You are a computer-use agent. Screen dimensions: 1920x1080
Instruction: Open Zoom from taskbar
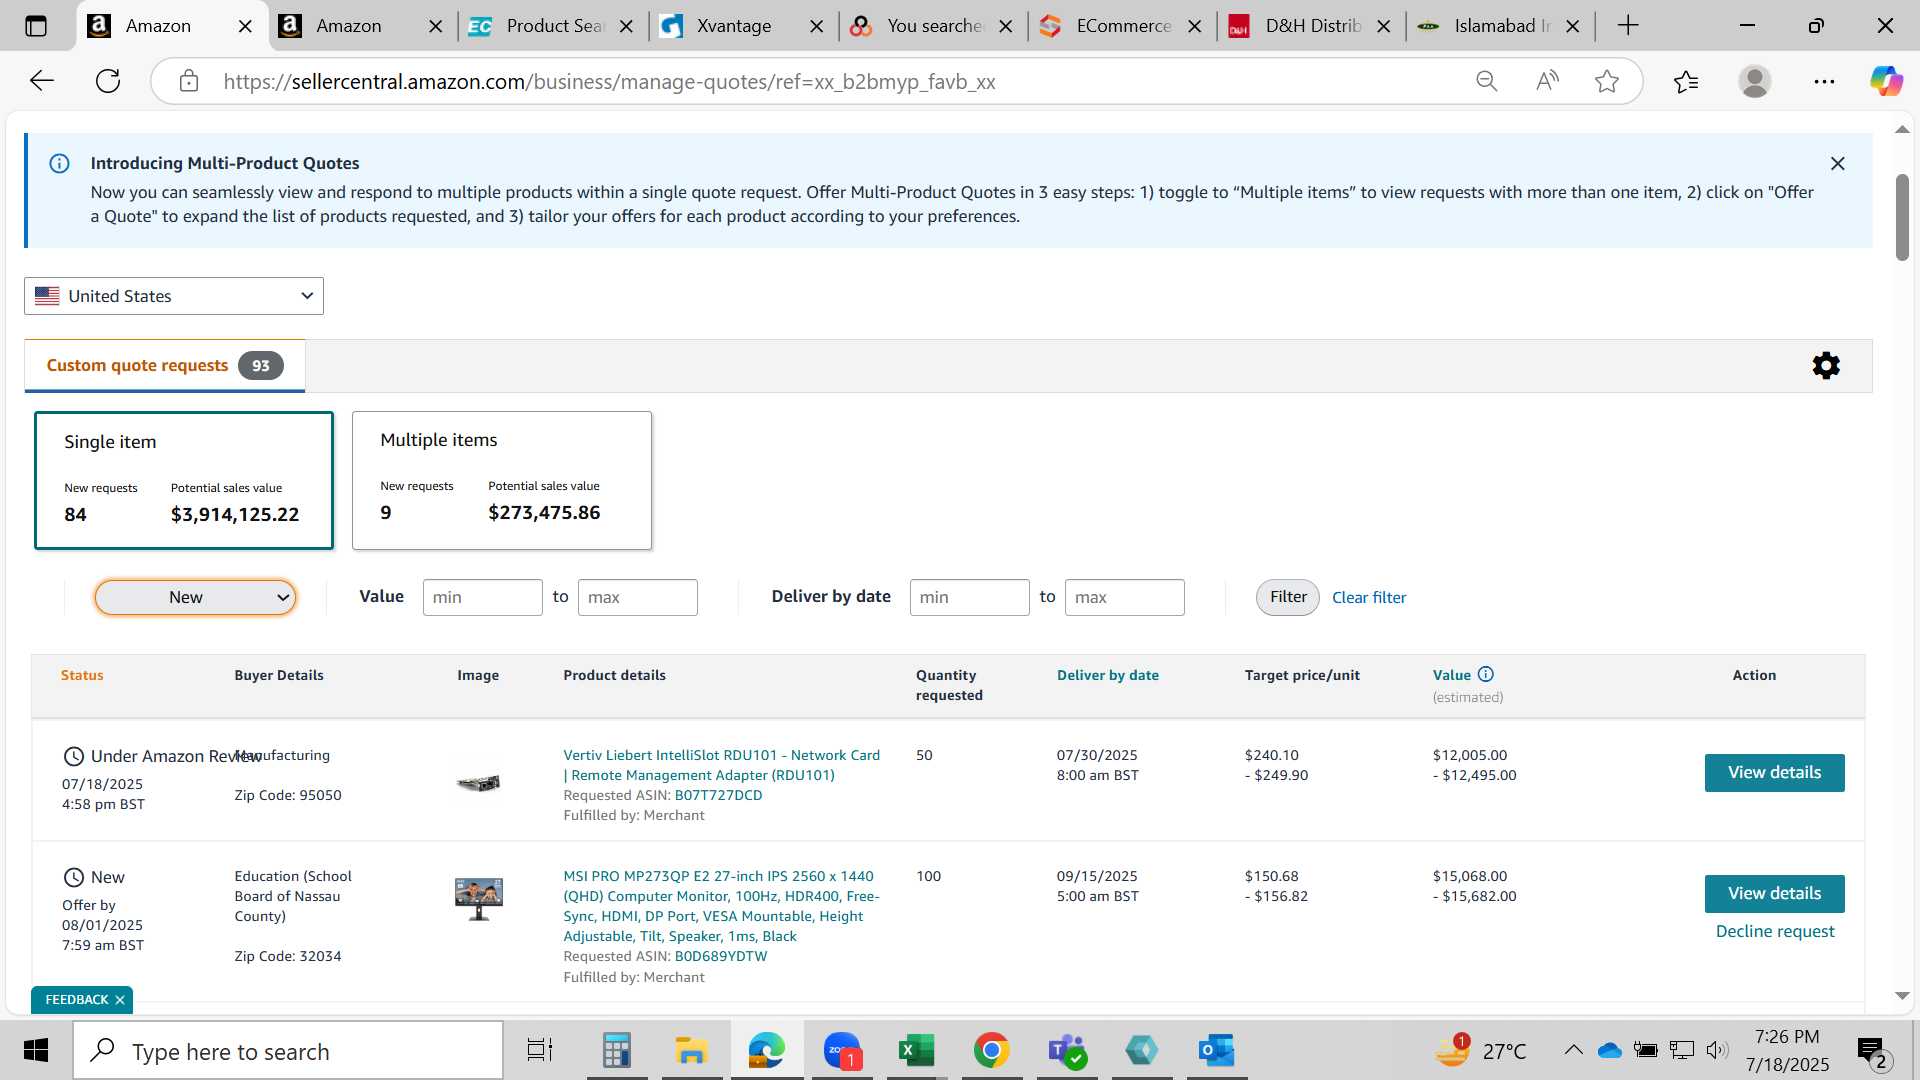842,1051
